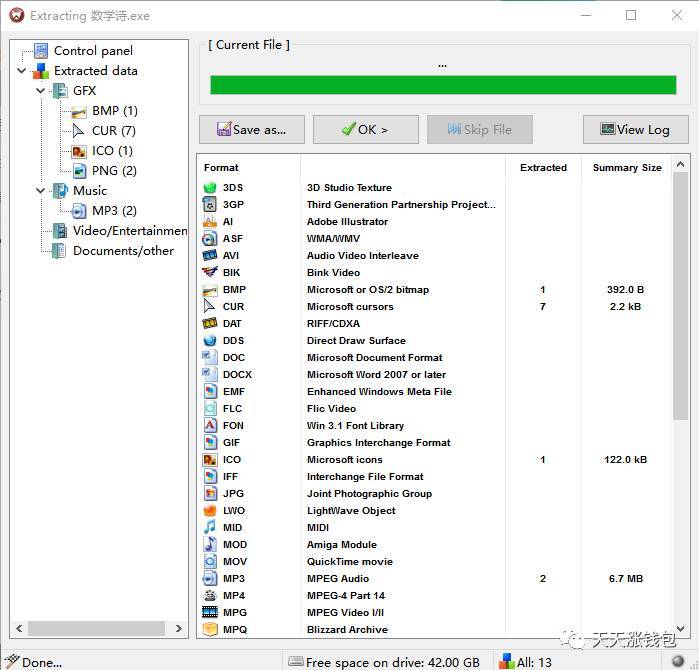Click the MPG filmstrip icon
The height and width of the screenshot is (670, 699).
point(210,612)
